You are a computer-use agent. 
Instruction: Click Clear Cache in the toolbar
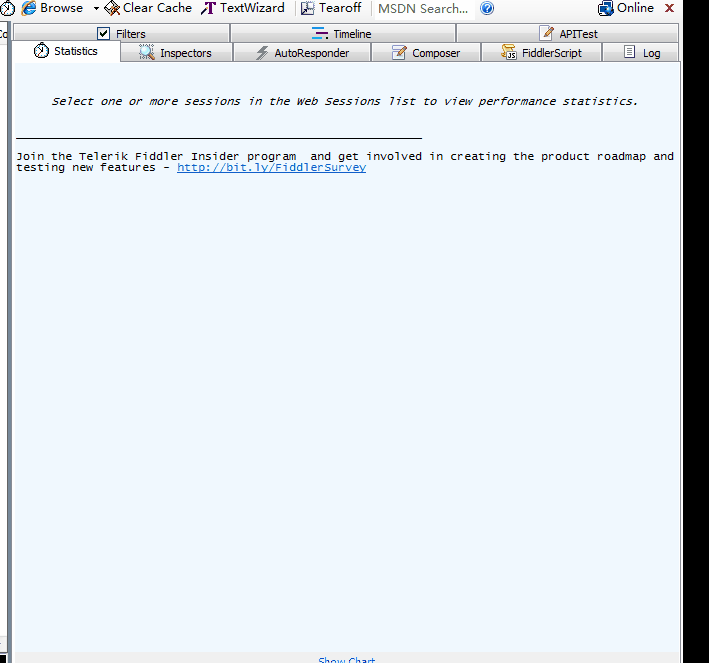pos(148,8)
